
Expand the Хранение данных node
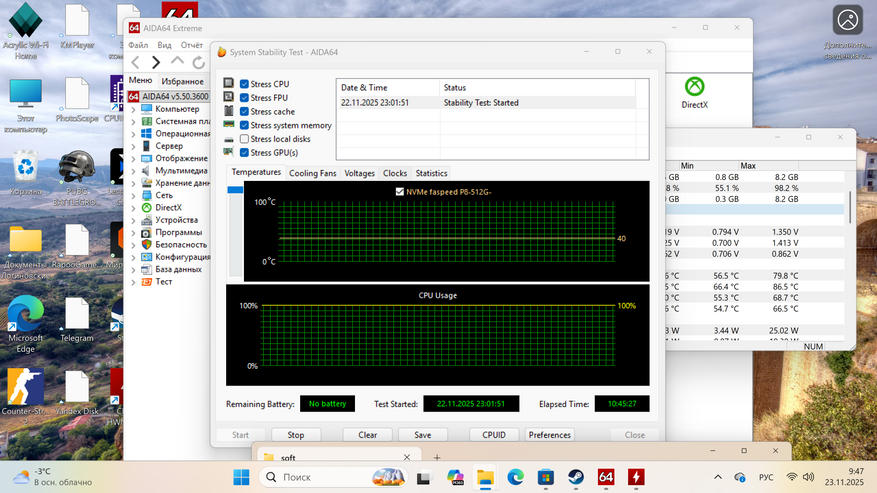pyautogui.click(x=133, y=183)
